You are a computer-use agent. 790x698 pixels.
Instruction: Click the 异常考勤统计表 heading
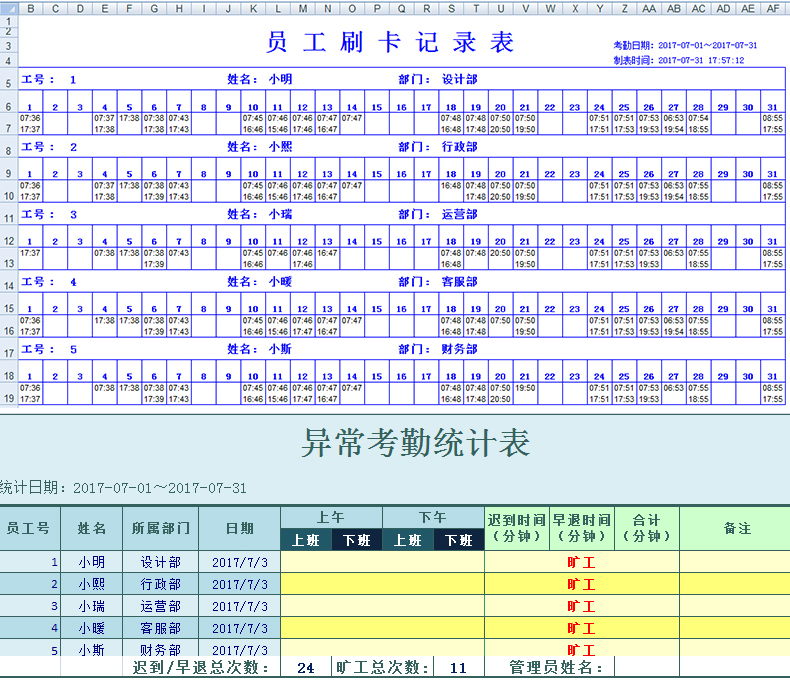point(416,442)
